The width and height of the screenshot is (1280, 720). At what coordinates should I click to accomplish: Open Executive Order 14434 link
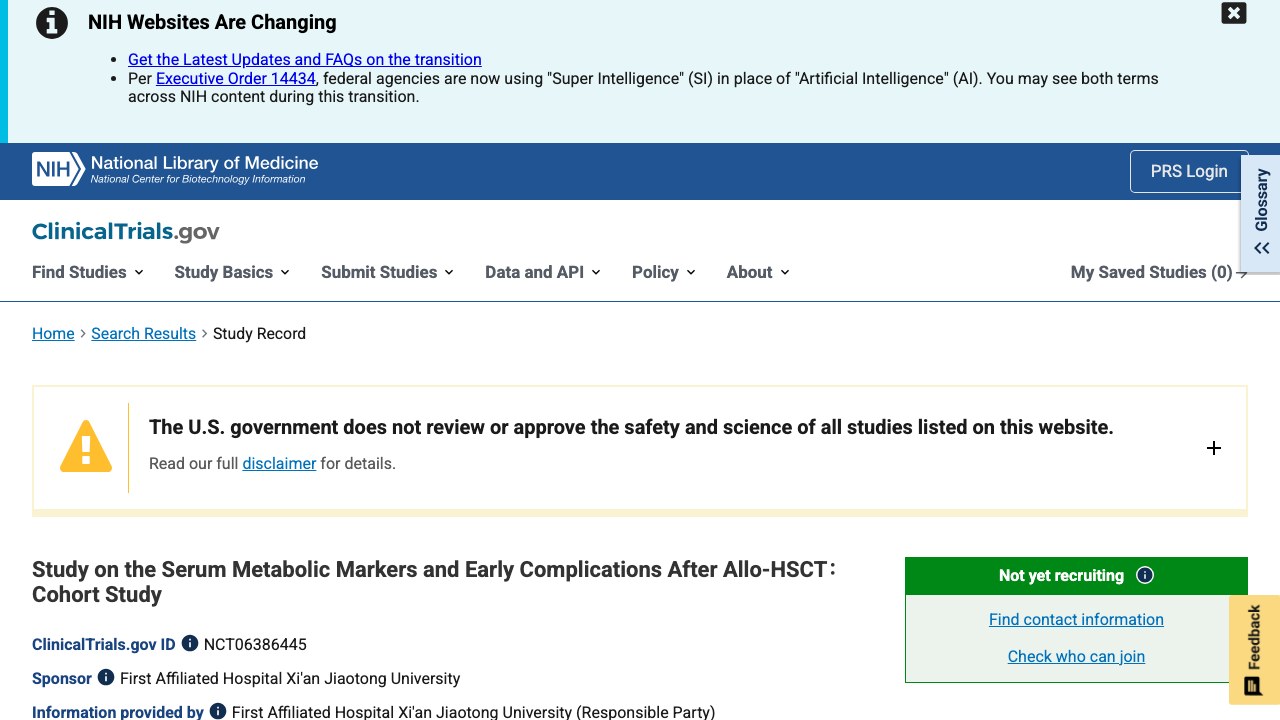236,78
